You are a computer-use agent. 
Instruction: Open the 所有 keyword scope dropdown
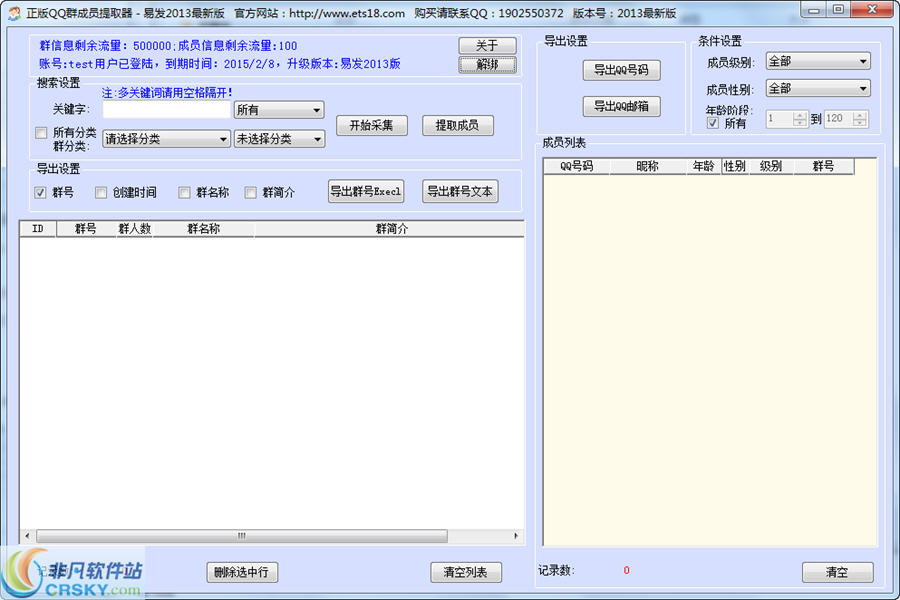(279, 110)
